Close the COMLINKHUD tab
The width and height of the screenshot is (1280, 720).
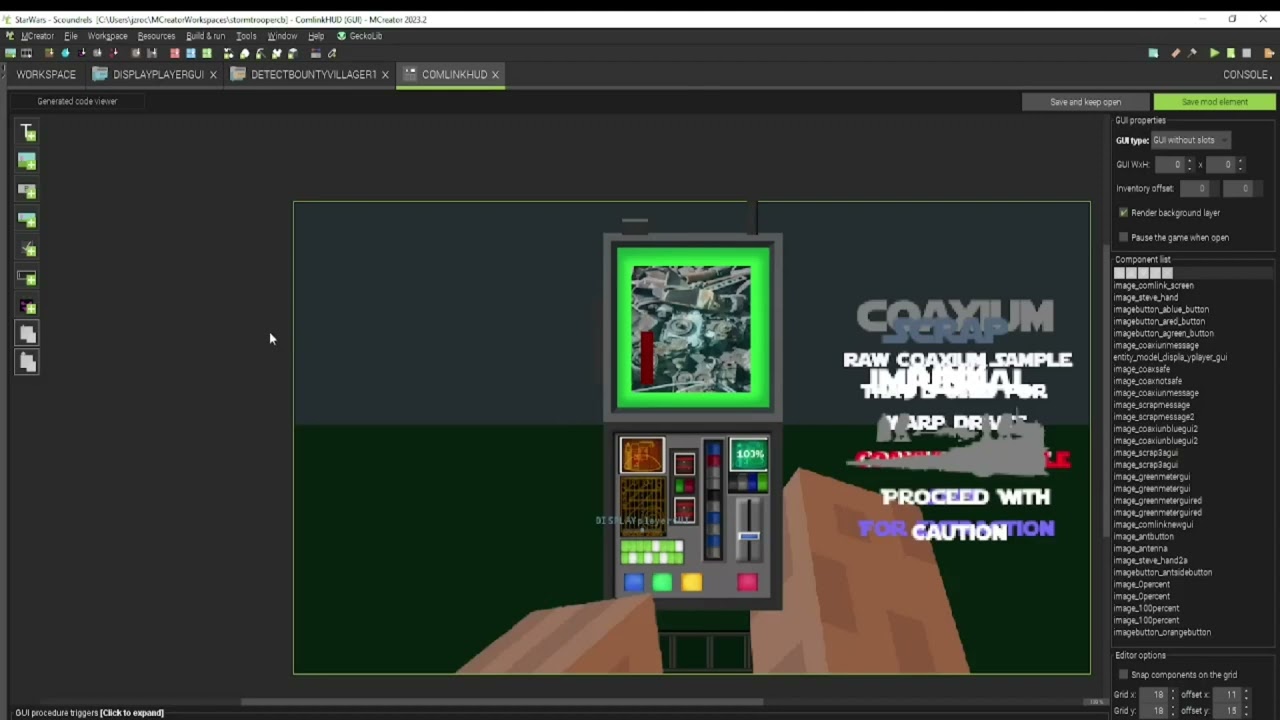tap(494, 75)
